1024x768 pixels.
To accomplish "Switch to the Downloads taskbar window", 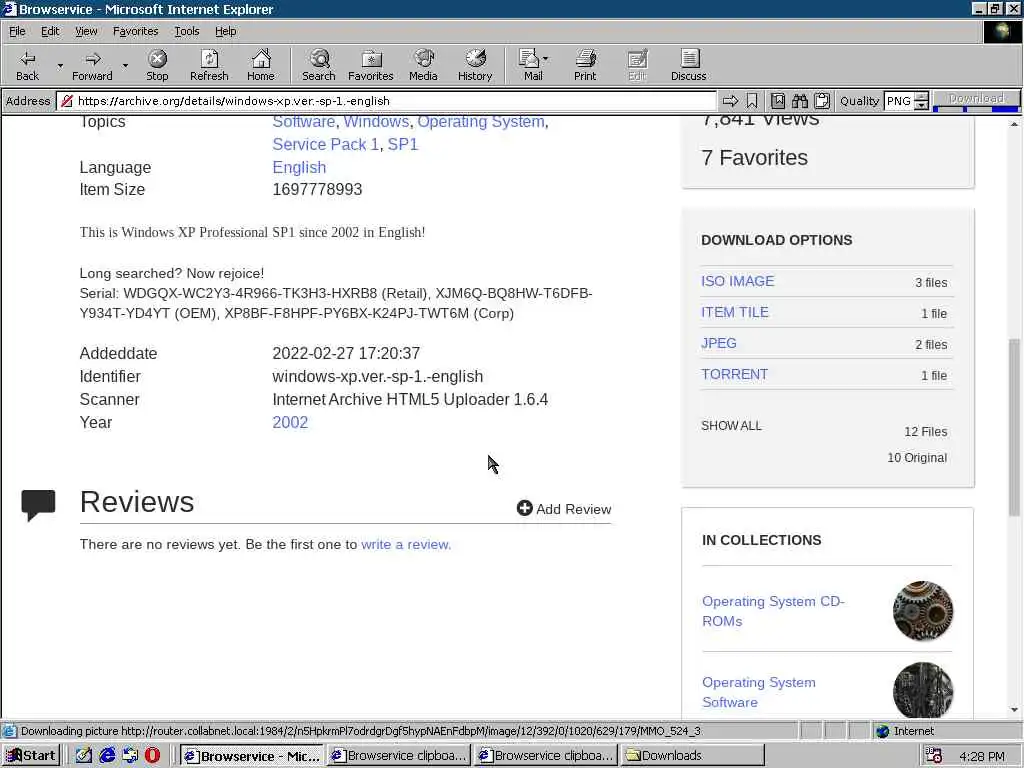I will click(692, 756).
